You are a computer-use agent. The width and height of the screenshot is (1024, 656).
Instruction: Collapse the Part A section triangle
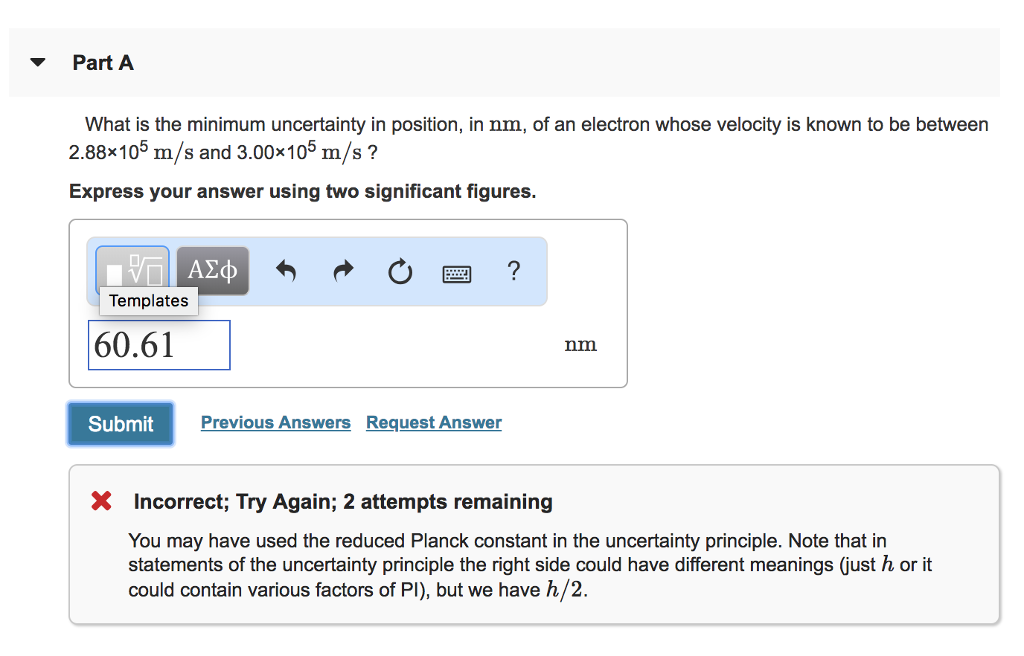tap(37, 61)
